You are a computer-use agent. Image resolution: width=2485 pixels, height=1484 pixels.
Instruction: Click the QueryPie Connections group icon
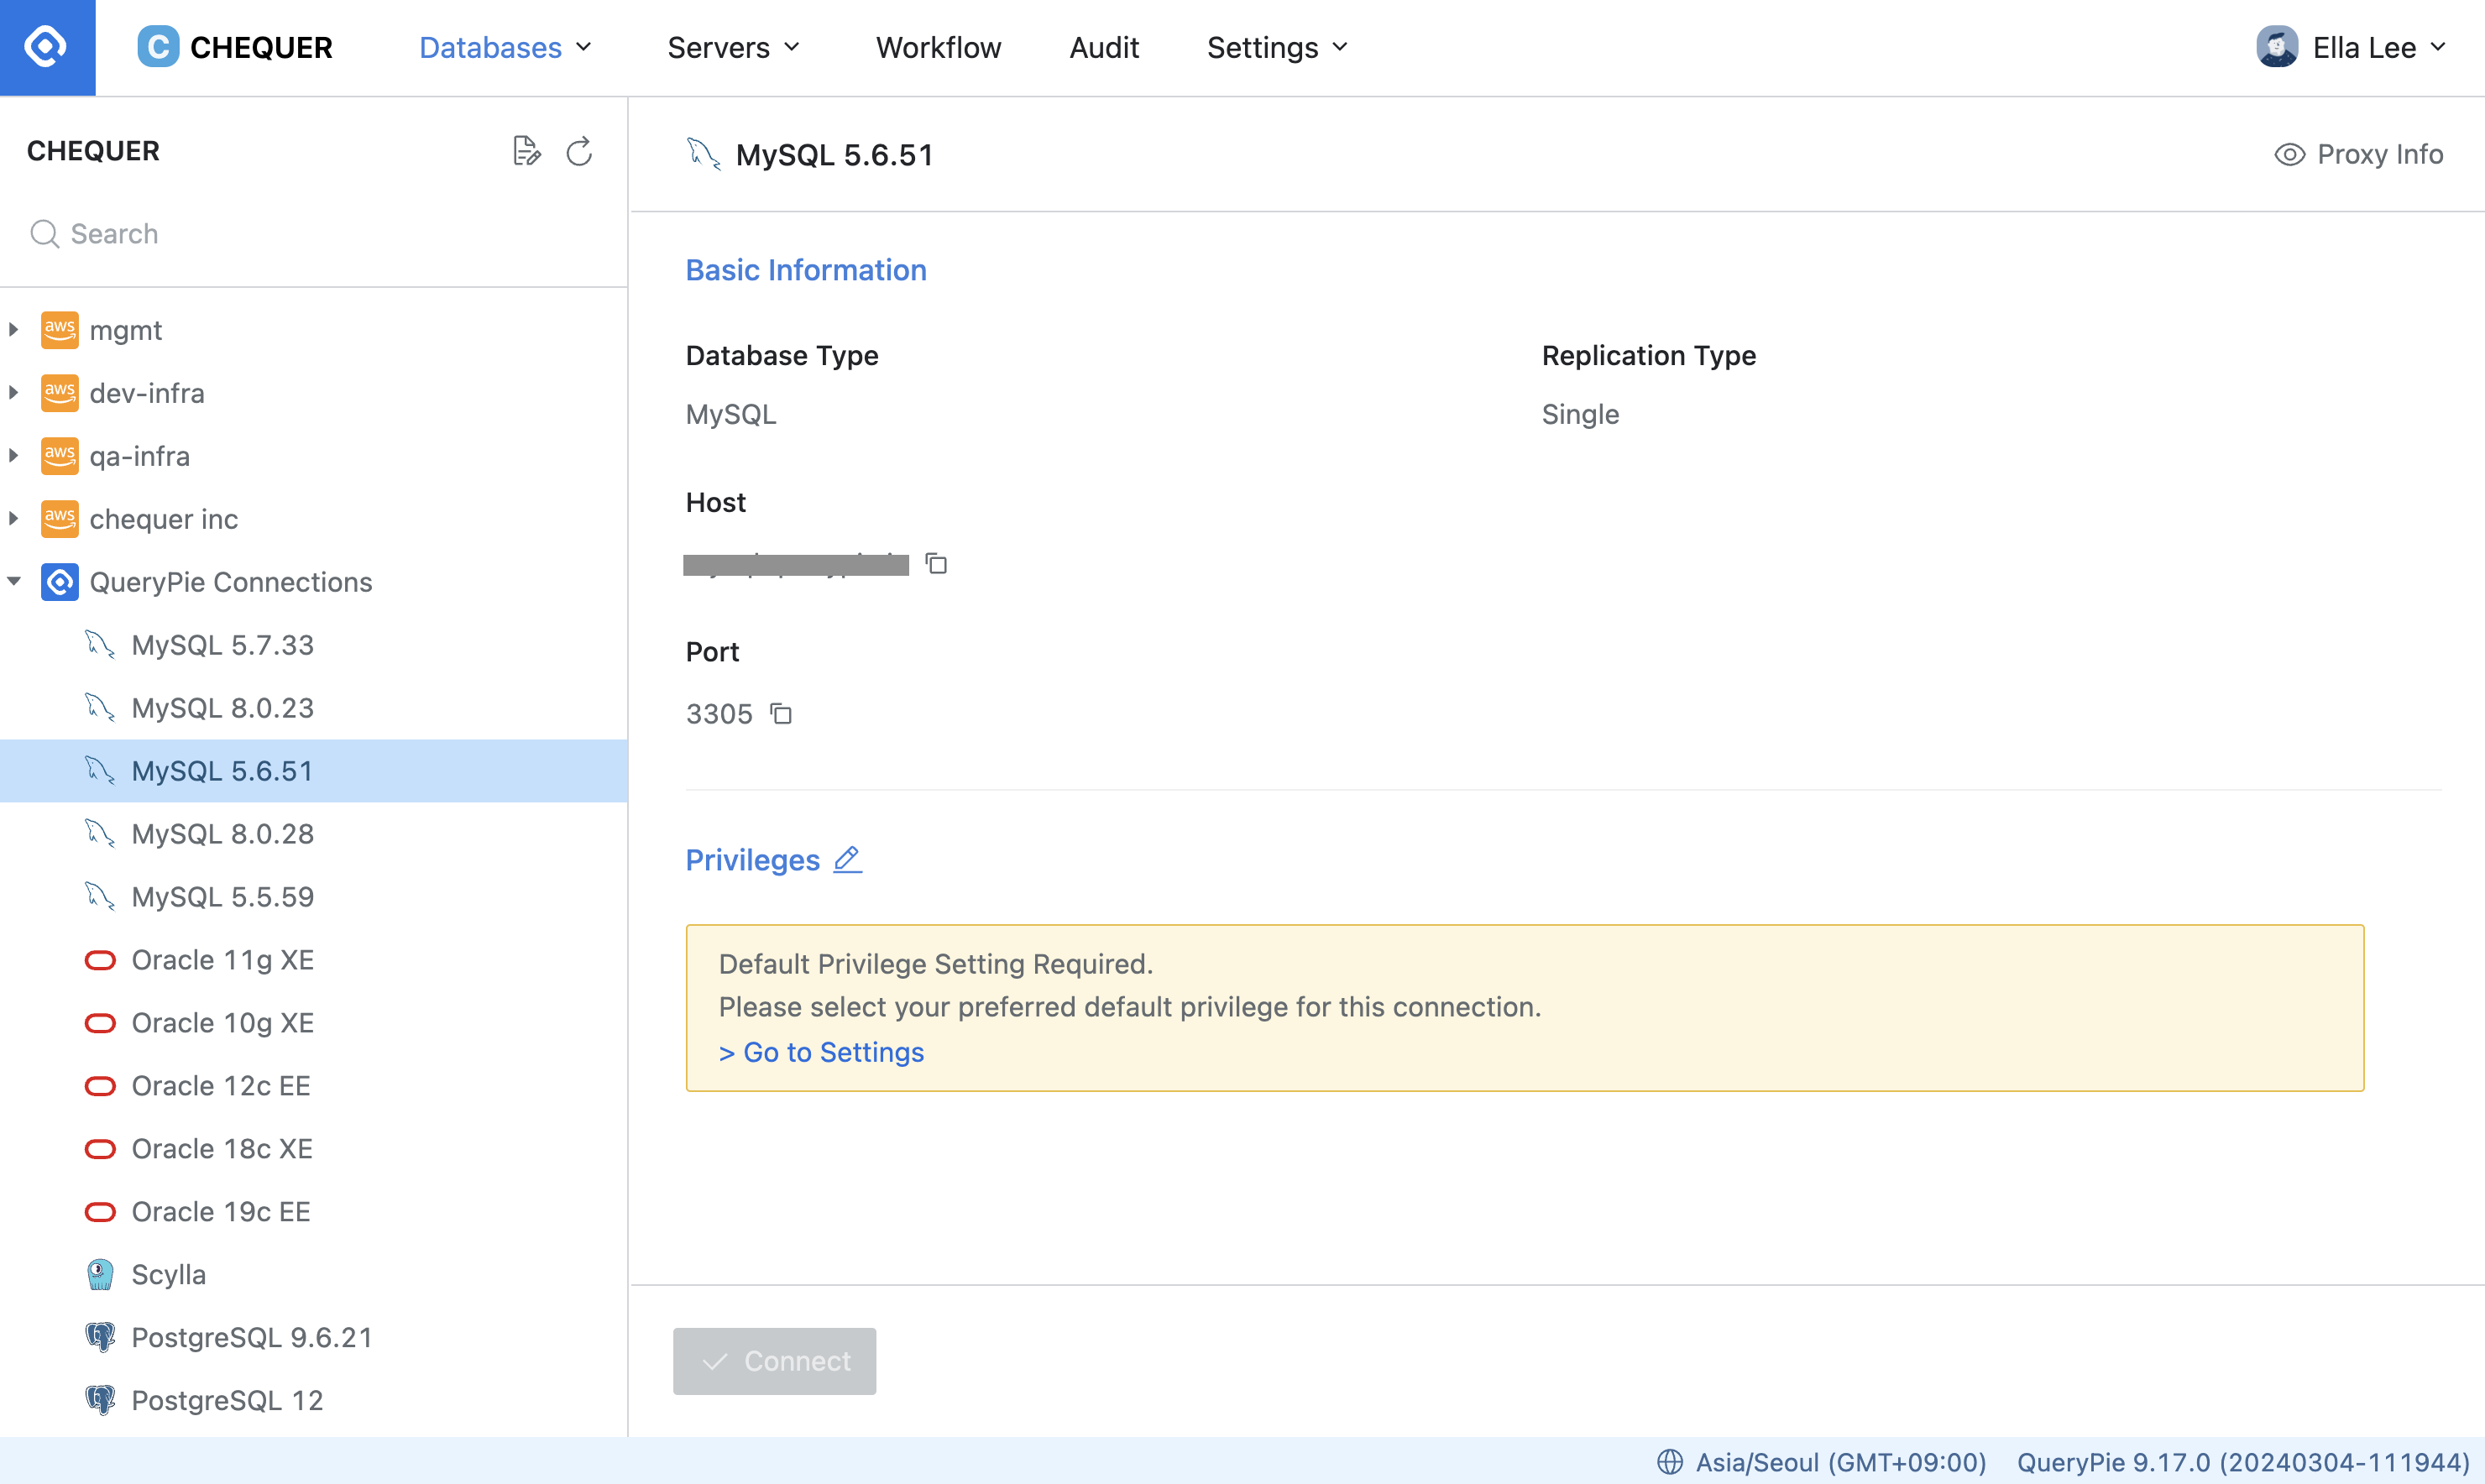[60, 582]
